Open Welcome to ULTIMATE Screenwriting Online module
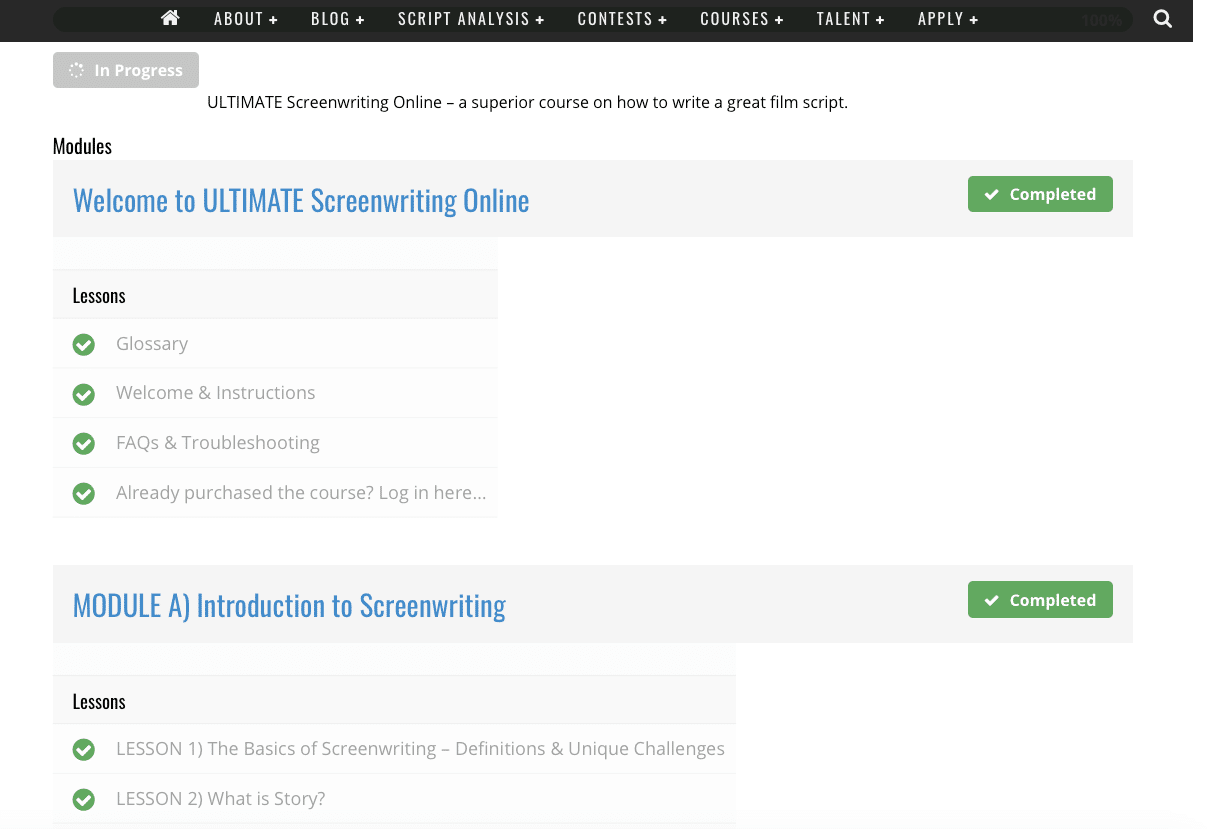 coord(301,200)
